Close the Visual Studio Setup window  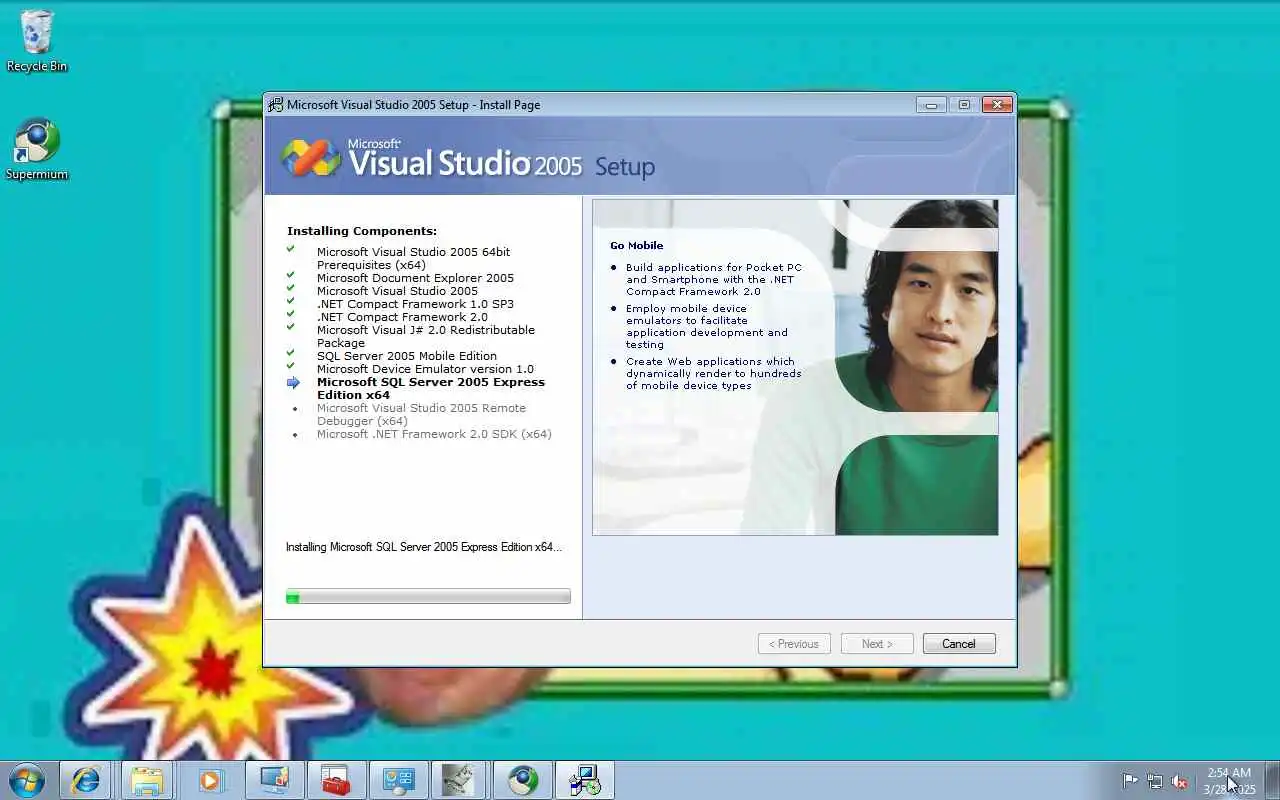pyautogui.click(x=997, y=104)
